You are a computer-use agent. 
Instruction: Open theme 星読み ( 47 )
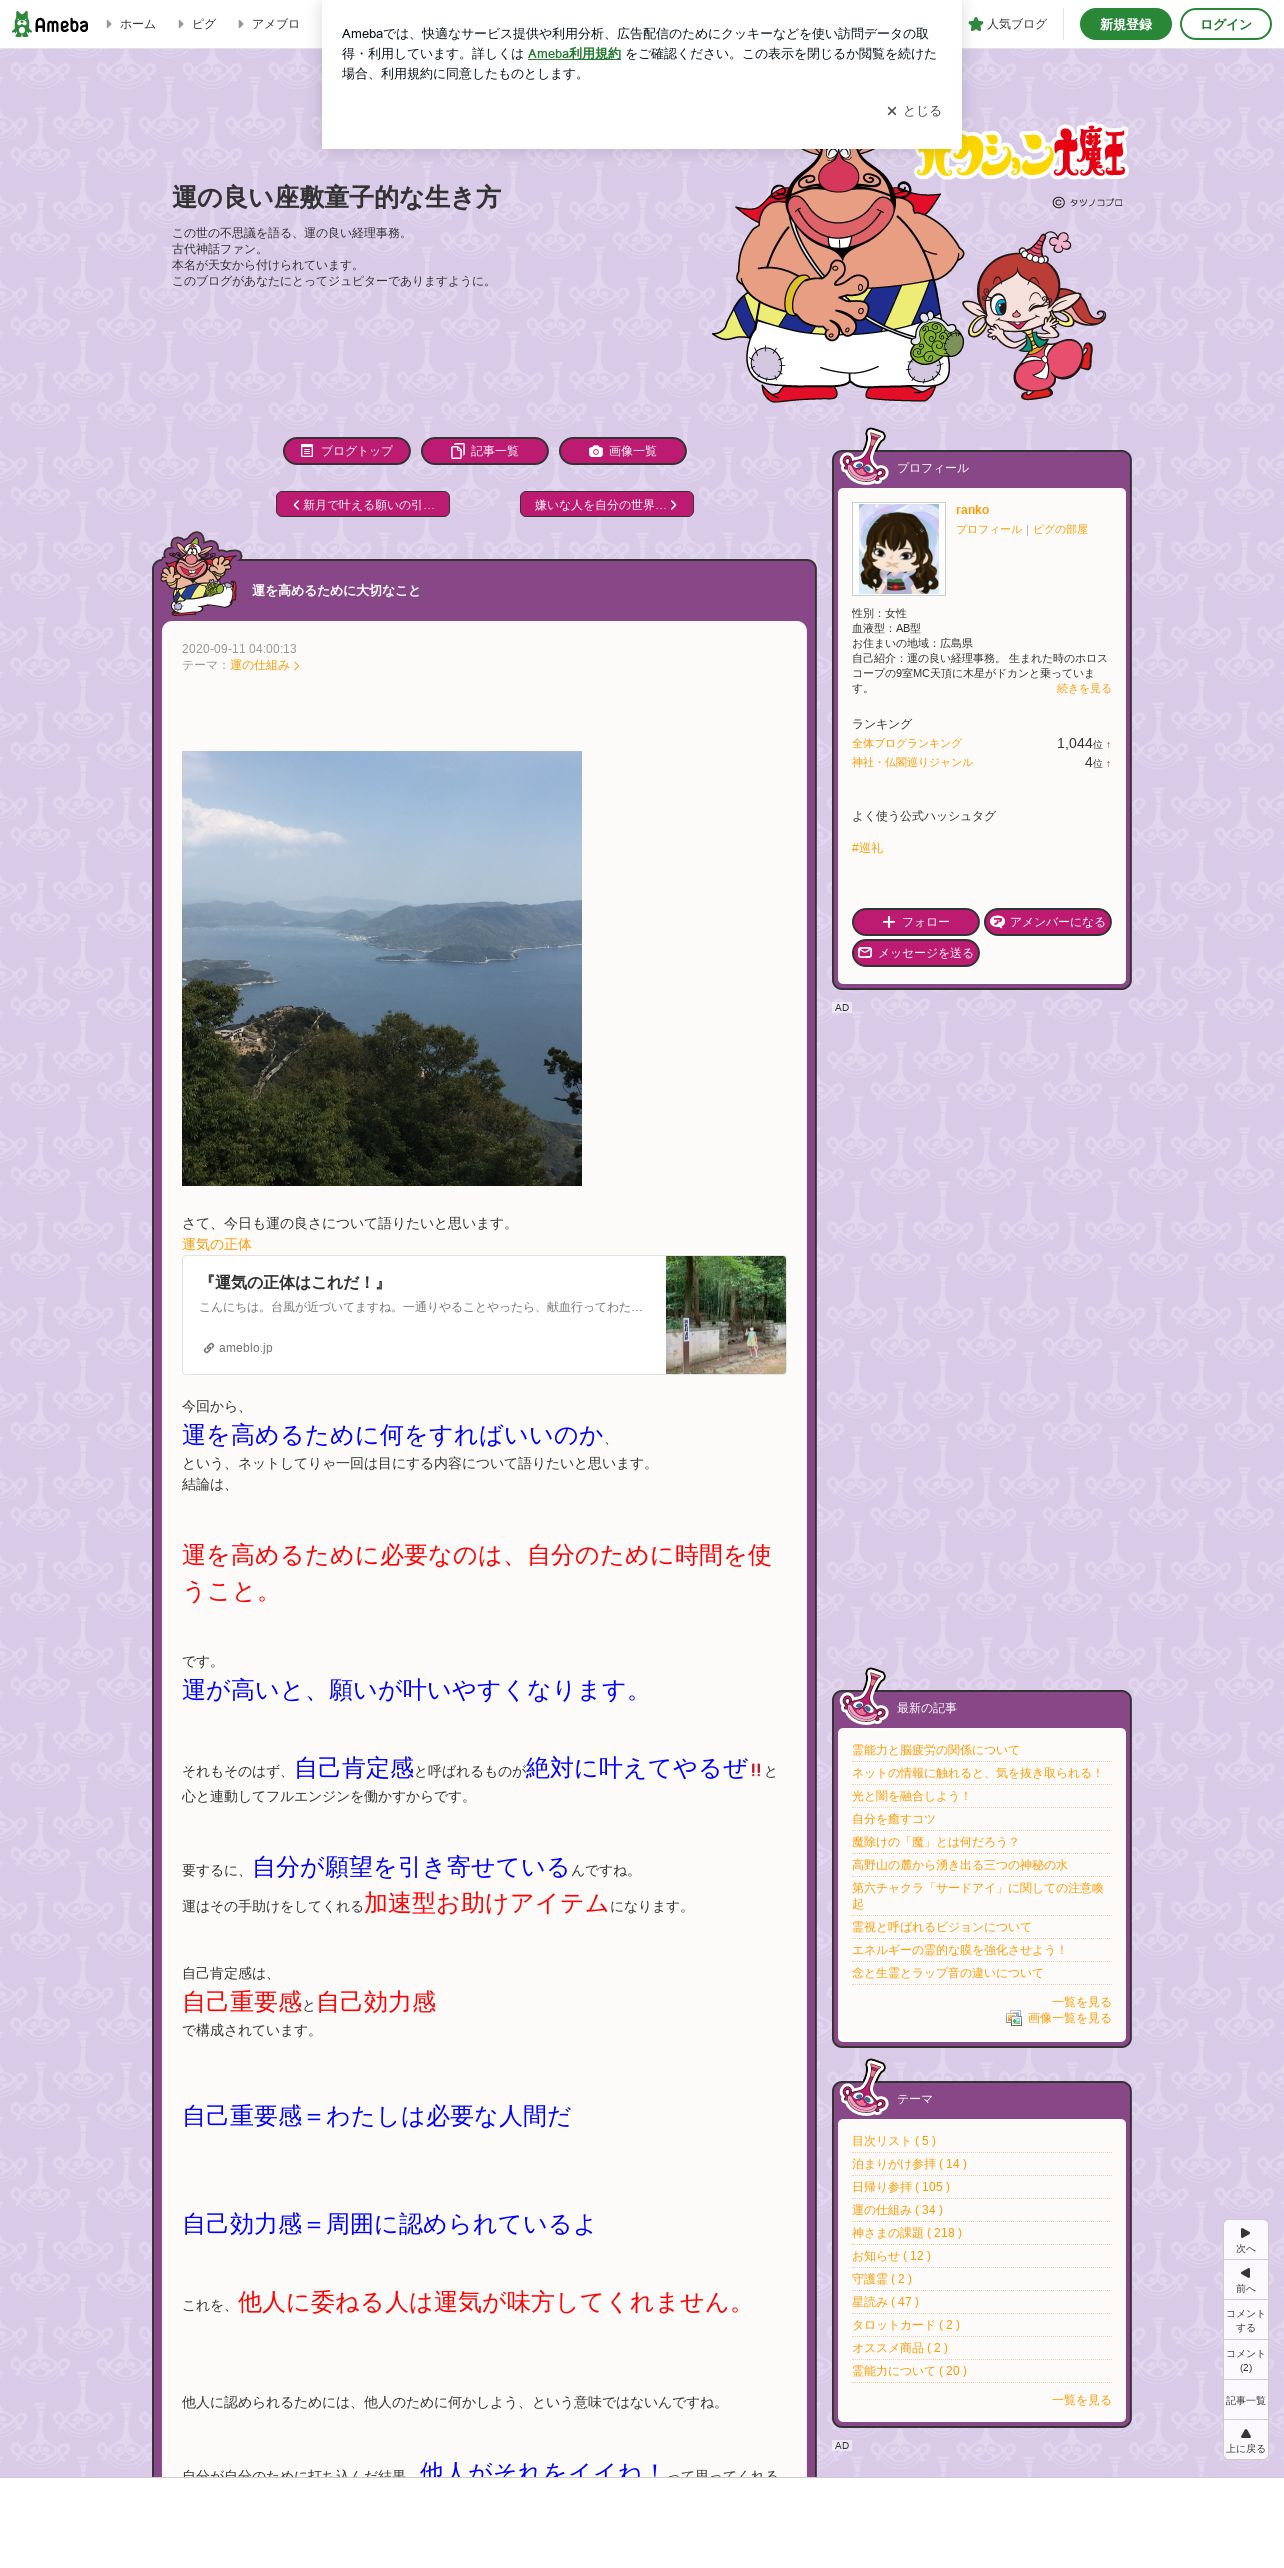pos(885,2302)
